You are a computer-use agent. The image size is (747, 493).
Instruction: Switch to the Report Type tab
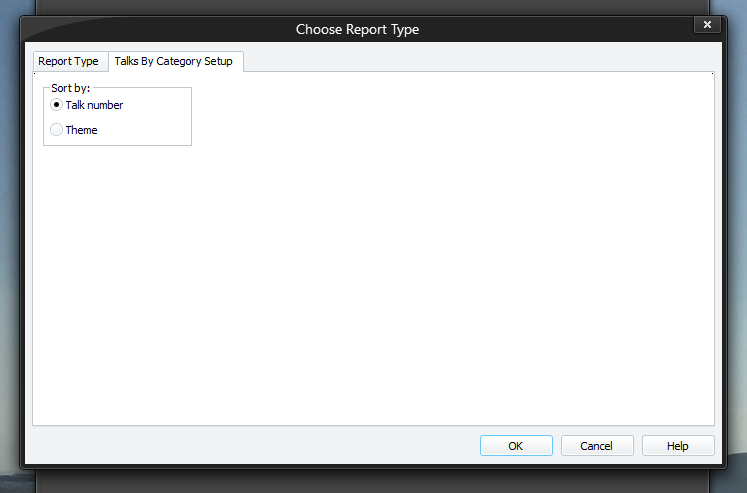pos(68,61)
